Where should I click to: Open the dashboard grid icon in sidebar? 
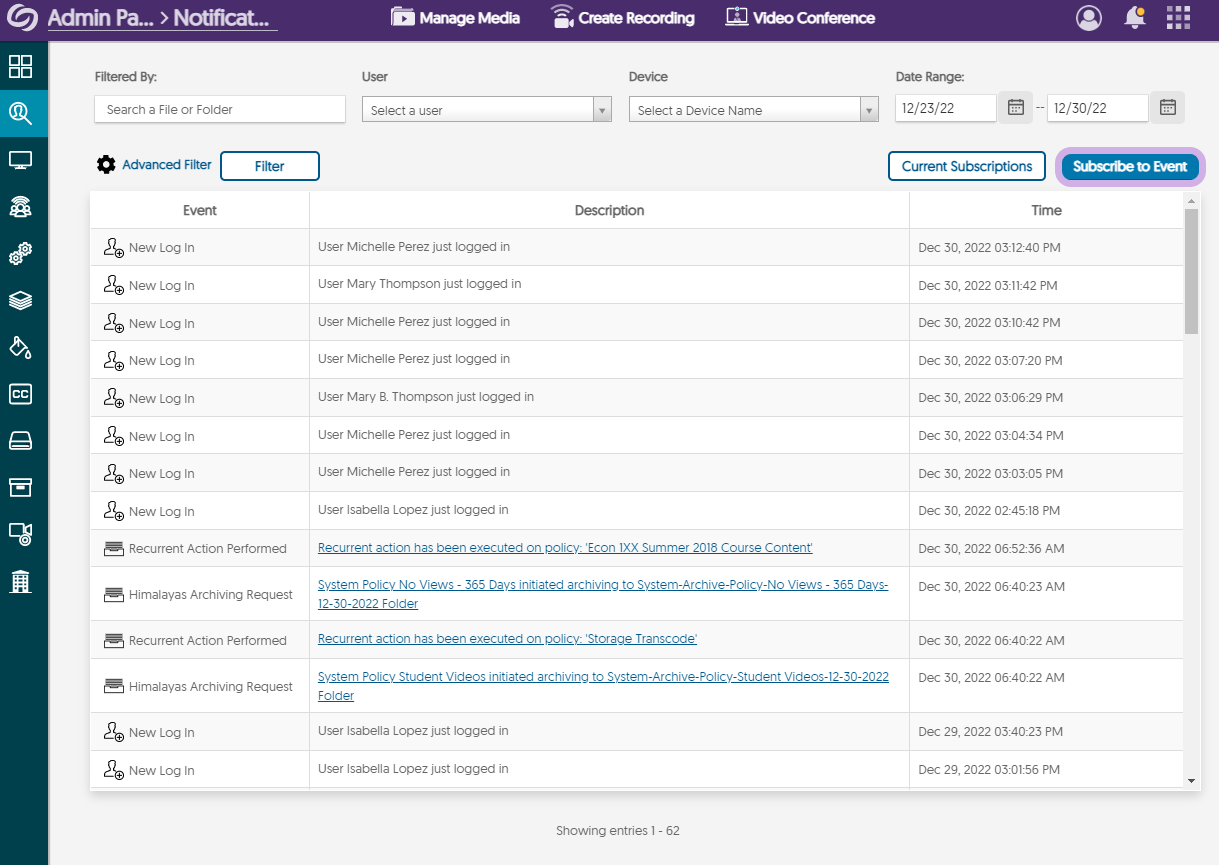[20, 67]
